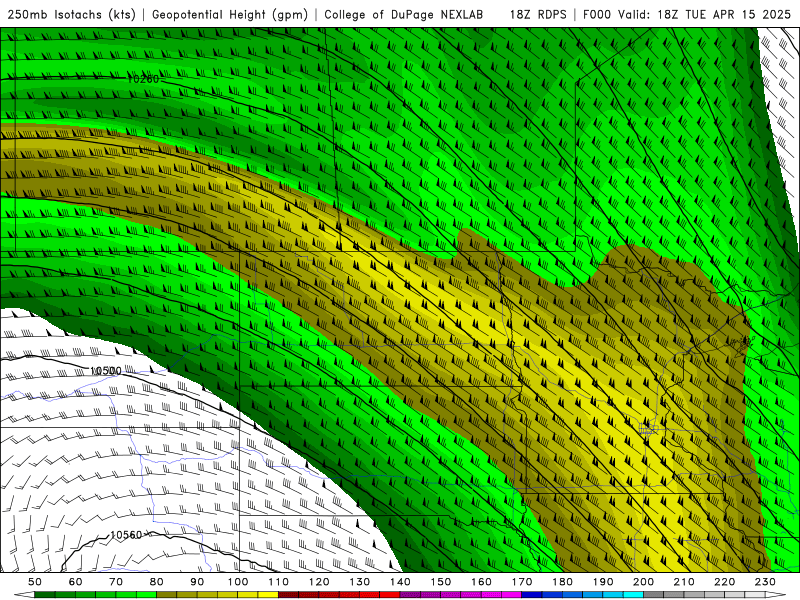800x600 pixels.
Task: Click the left end arrow of the color bar
Action: [24, 595]
